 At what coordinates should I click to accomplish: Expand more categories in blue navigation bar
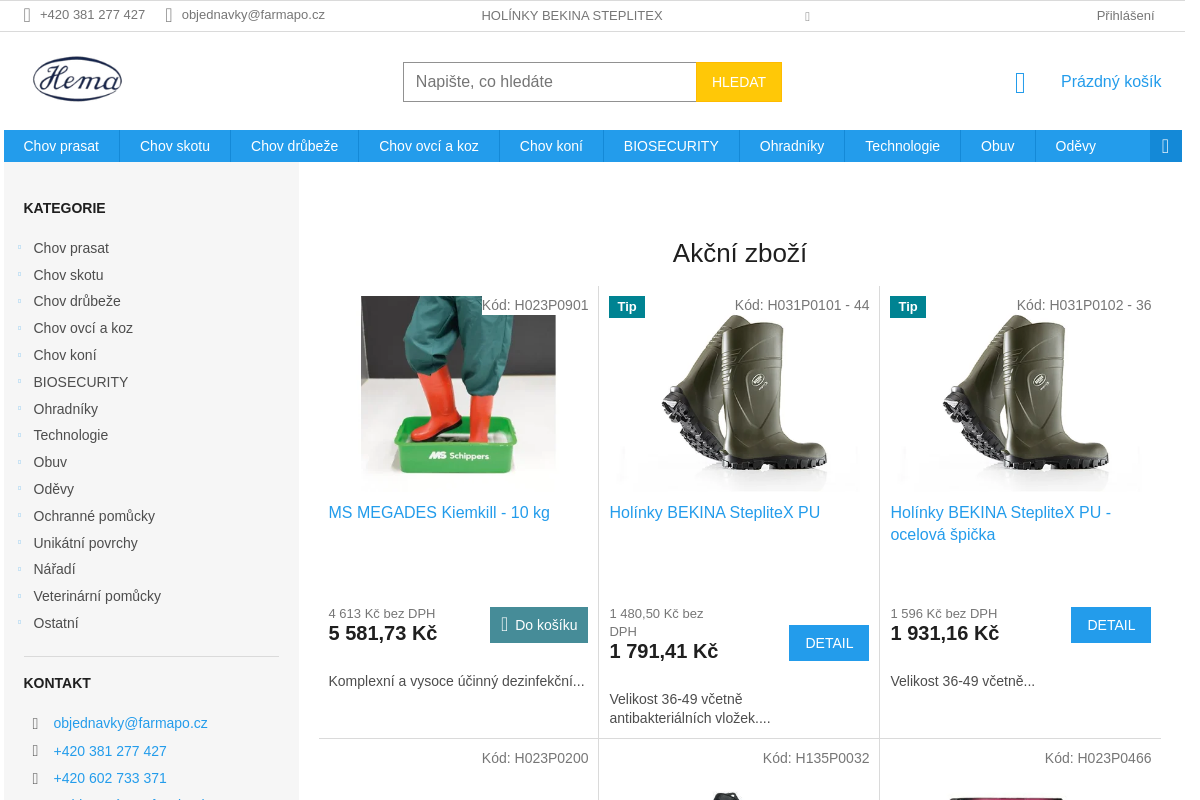point(1165,146)
